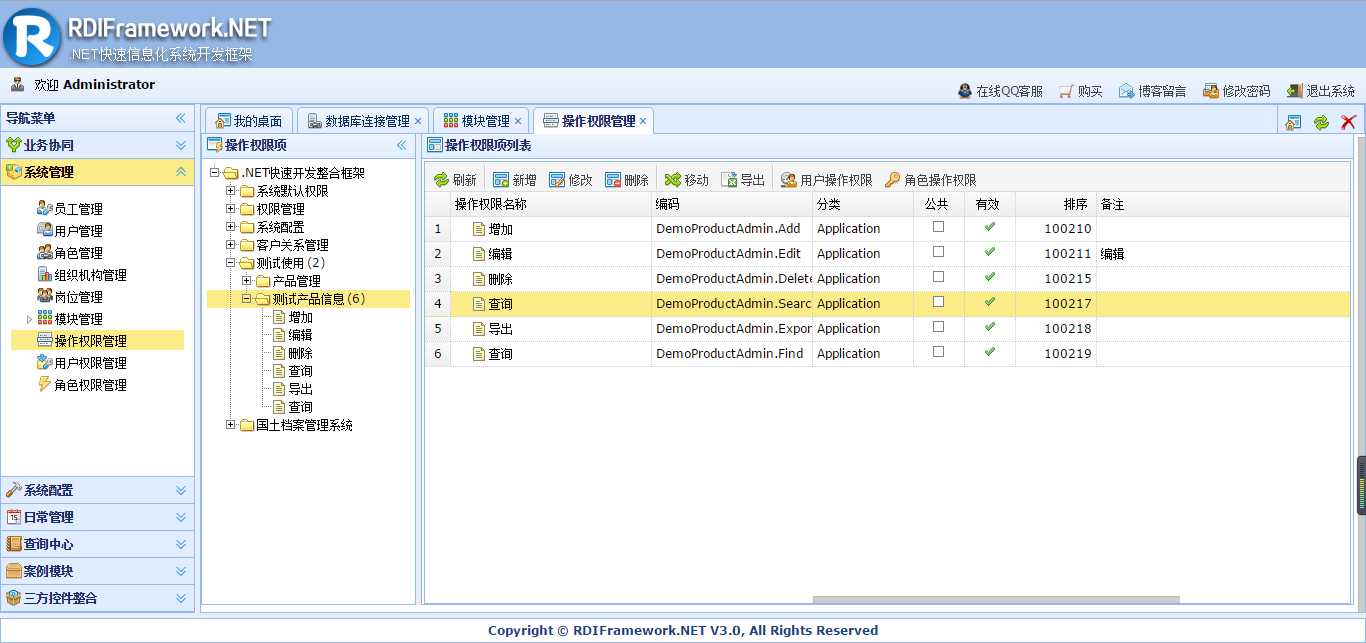Click the home-page icon in the tab bar
Screen dimensions: 1366x643
tap(1293, 122)
